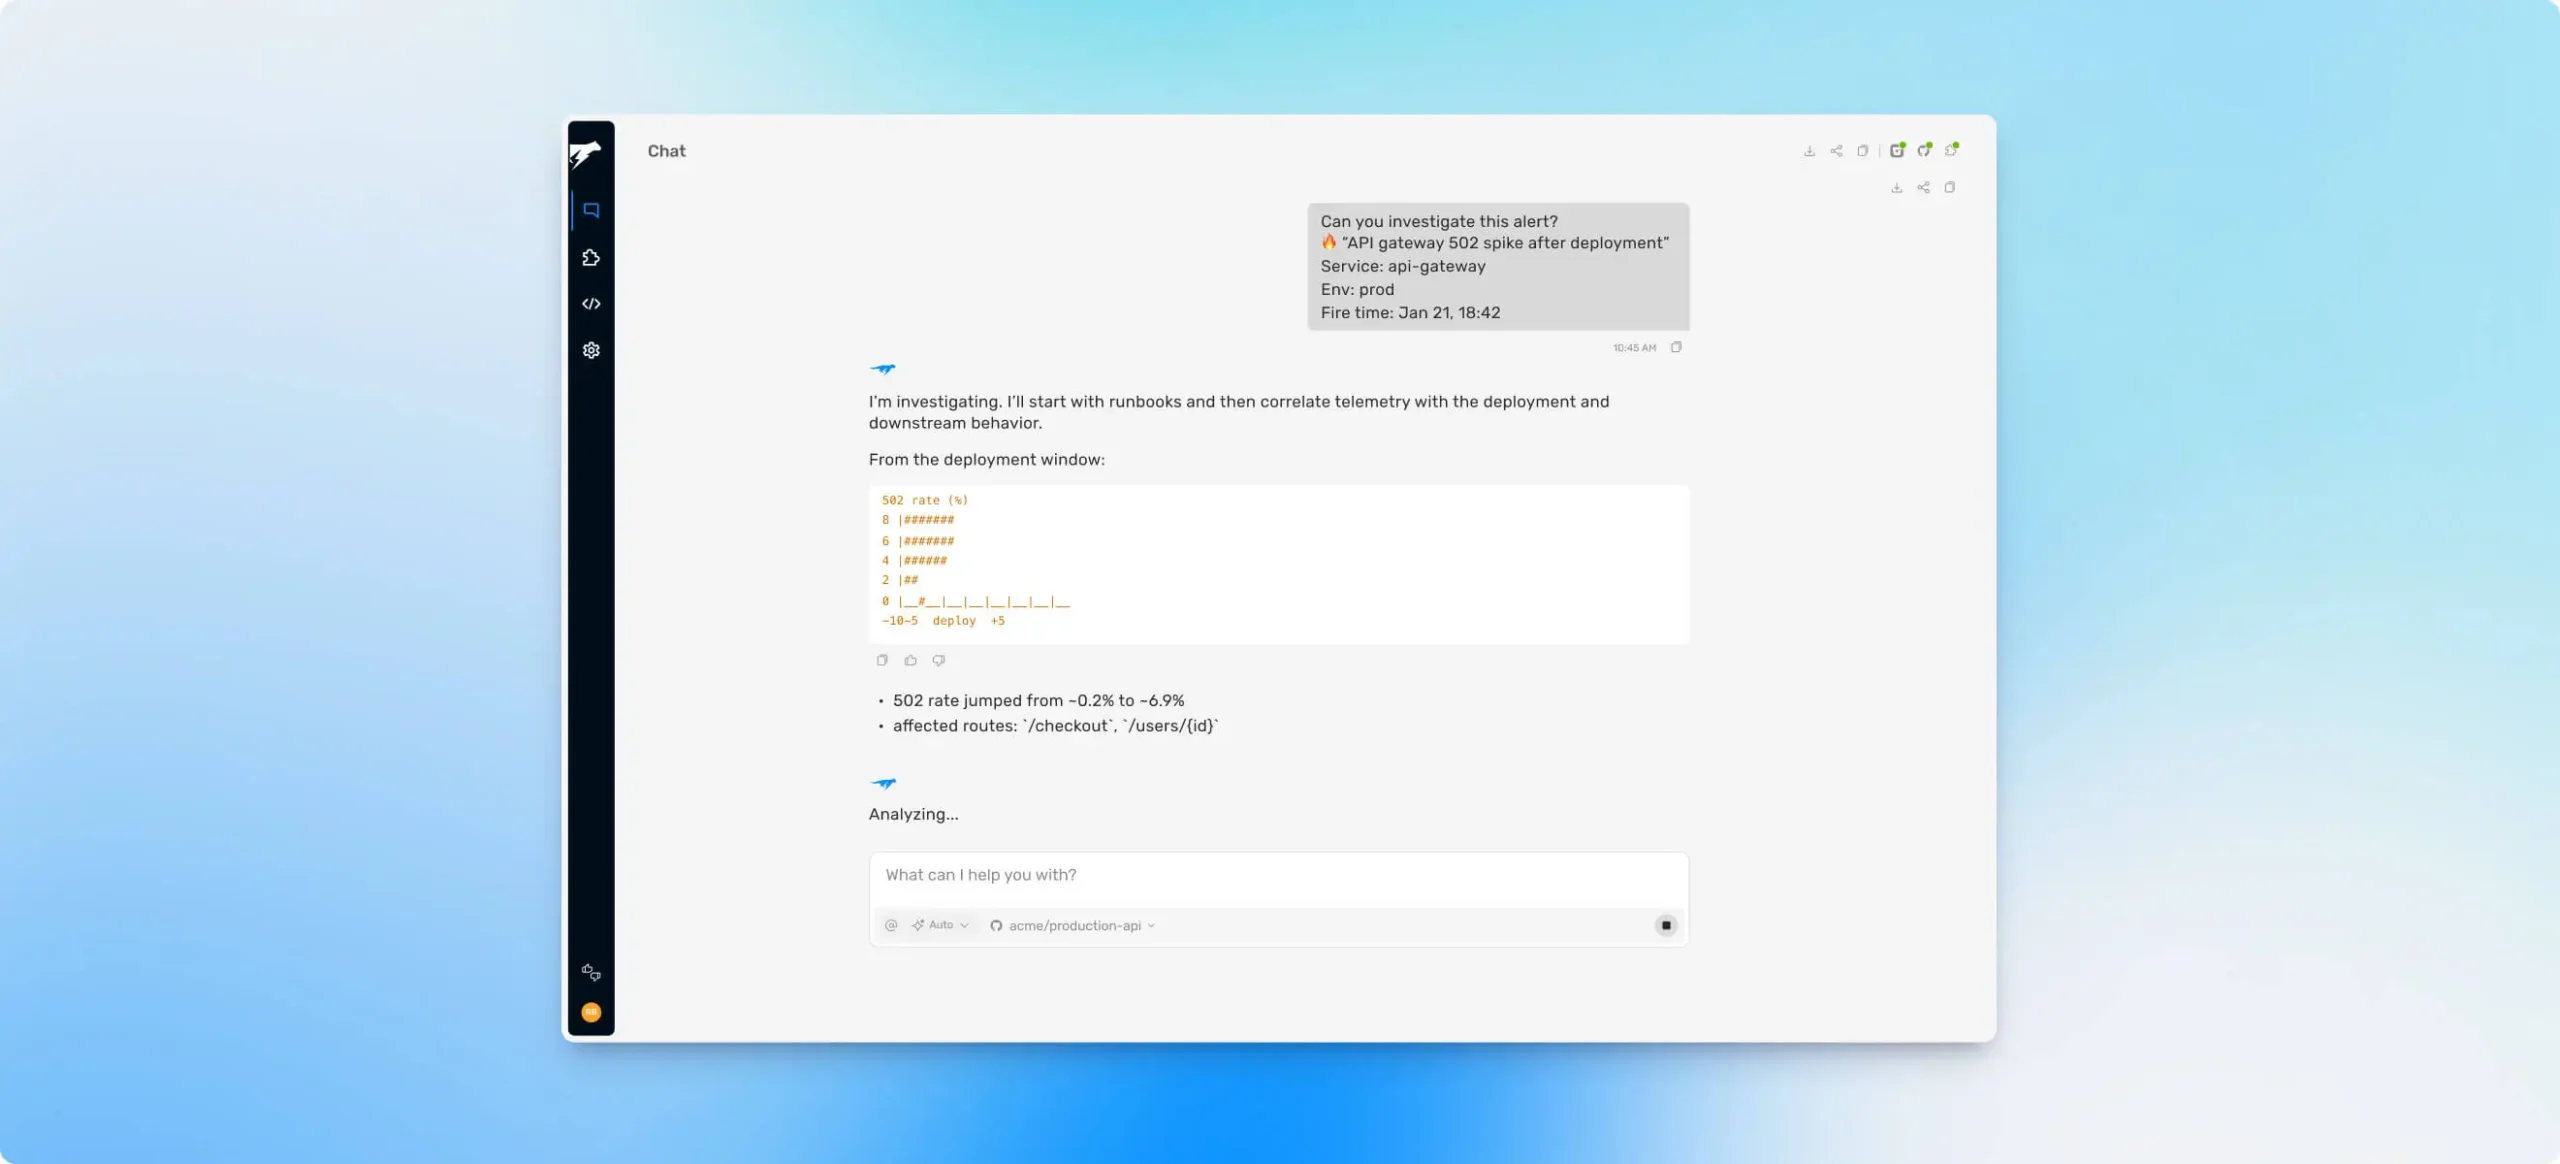This screenshot has height=1164, width=2560.
Task: Click the Chat header title
Action: [x=666, y=151]
